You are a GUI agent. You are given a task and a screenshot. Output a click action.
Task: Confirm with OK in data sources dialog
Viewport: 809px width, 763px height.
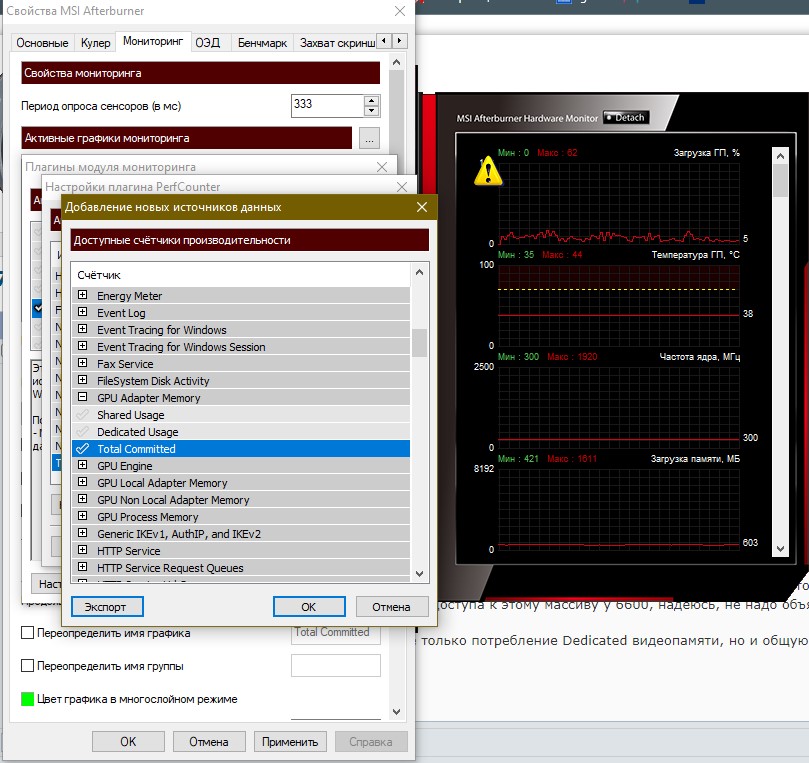coord(309,607)
